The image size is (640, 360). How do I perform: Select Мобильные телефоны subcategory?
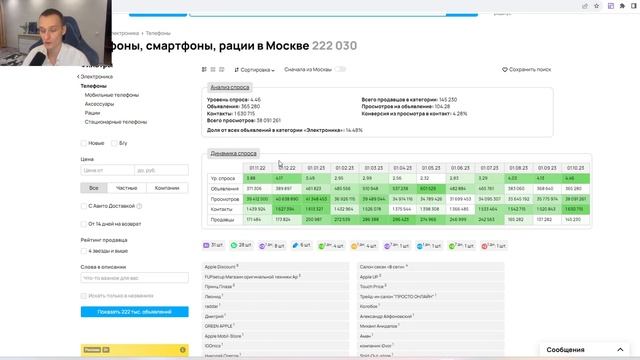point(112,95)
